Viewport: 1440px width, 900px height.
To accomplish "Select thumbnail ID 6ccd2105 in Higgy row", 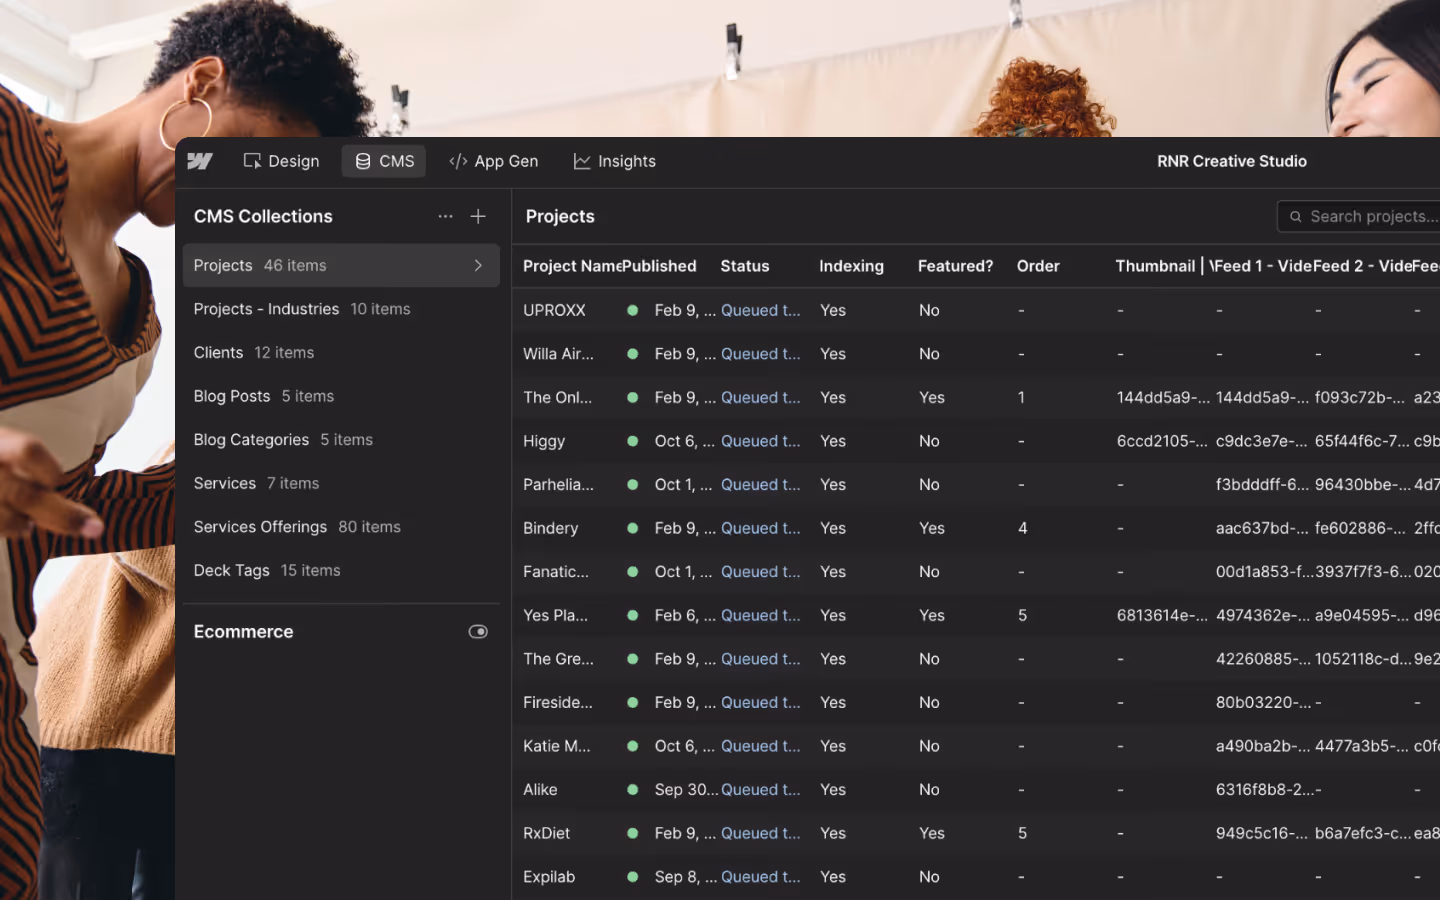I will (1162, 441).
